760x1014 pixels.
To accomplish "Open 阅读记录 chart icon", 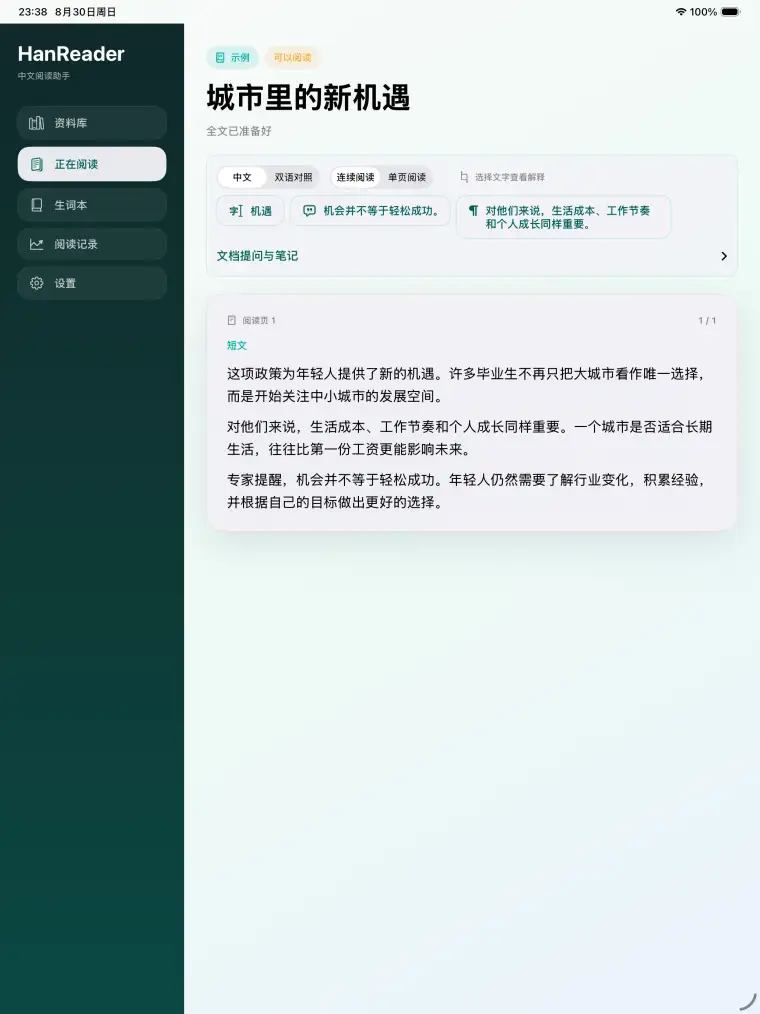I will tap(37, 244).
